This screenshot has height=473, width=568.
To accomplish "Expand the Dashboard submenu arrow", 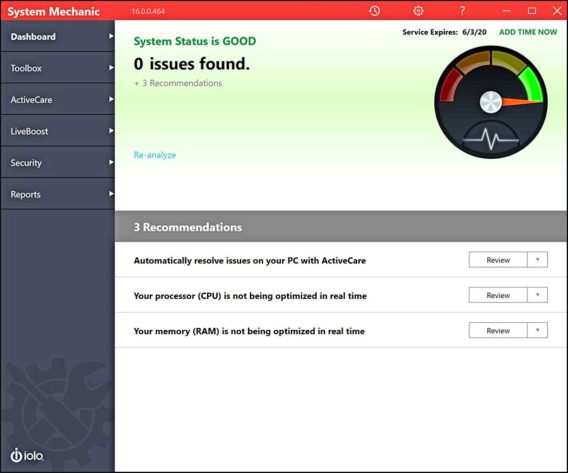I will pyautogui.click(x=111, y=36).
